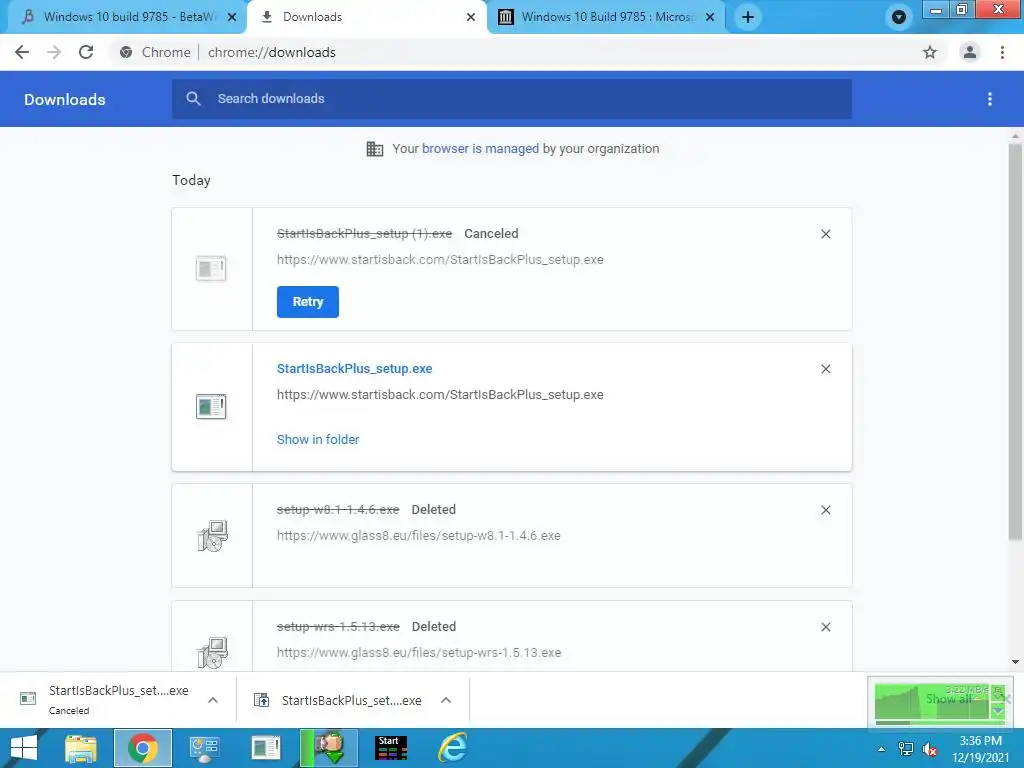
Task: Click the page scrollbar thumb
Action: pos(1015,340)
